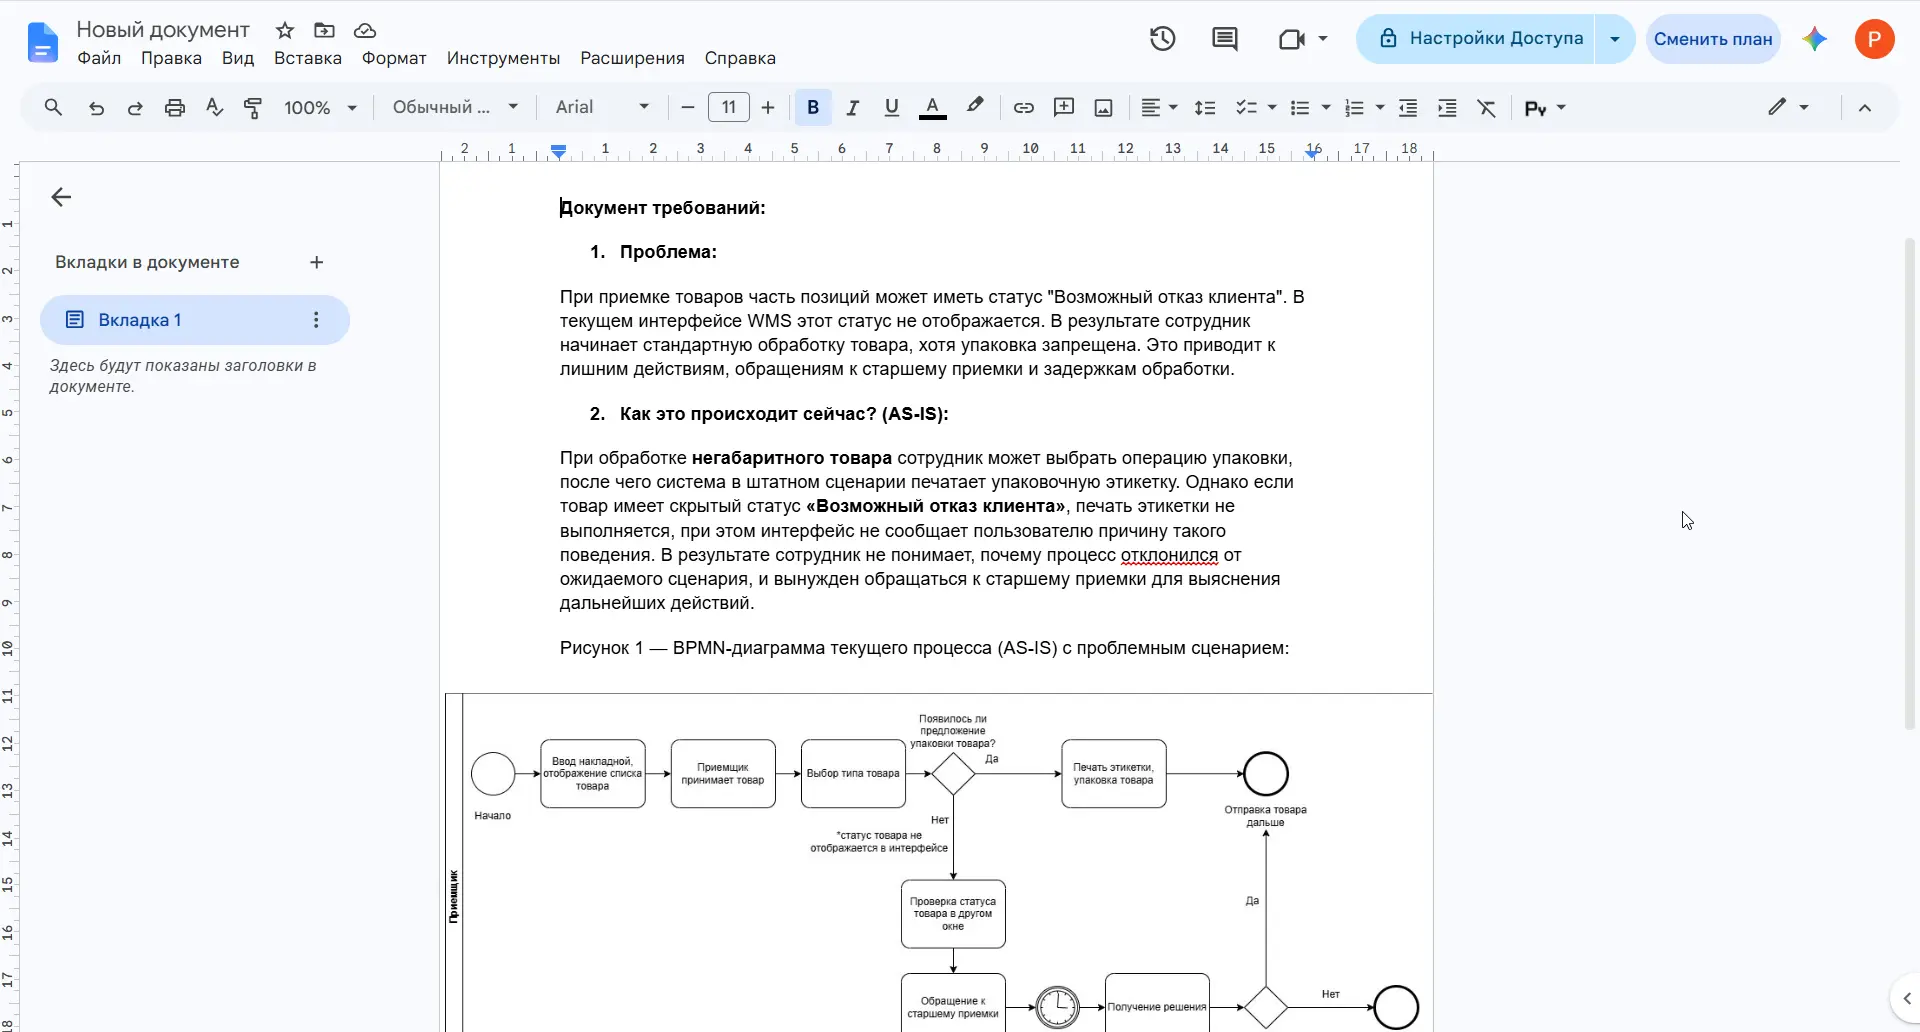Viewport: 1920px width, 1032px height.
Task: Decrease the indent
Action: coord(1408,107)
